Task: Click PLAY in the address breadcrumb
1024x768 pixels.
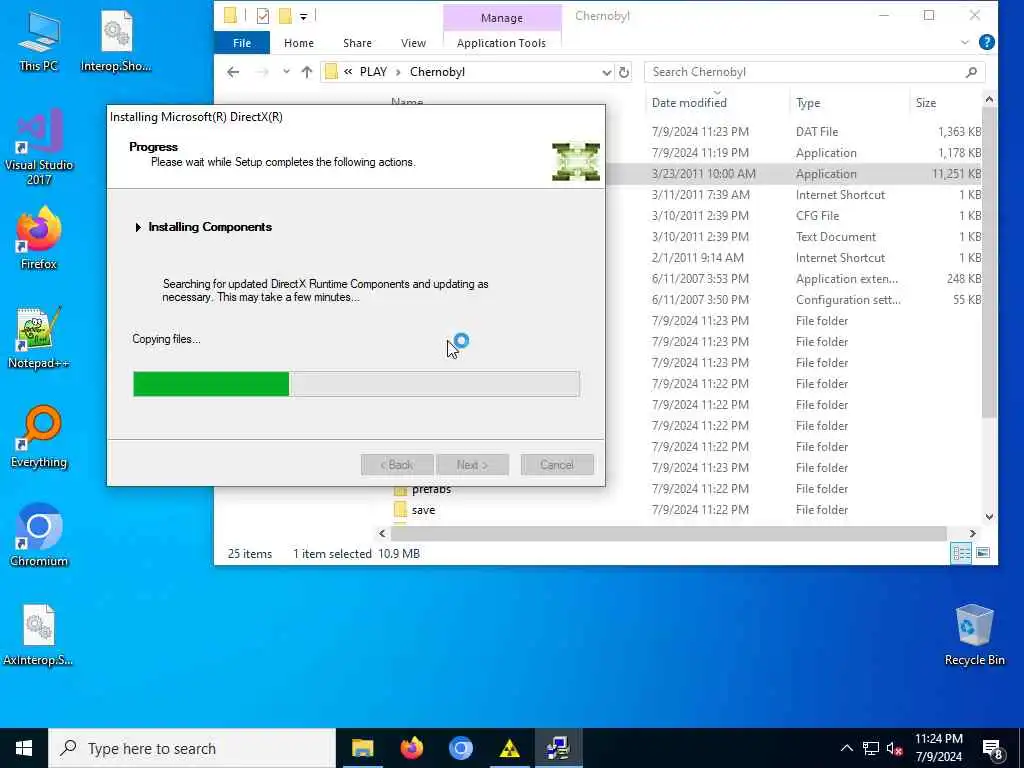Action: tap(374, 72)
